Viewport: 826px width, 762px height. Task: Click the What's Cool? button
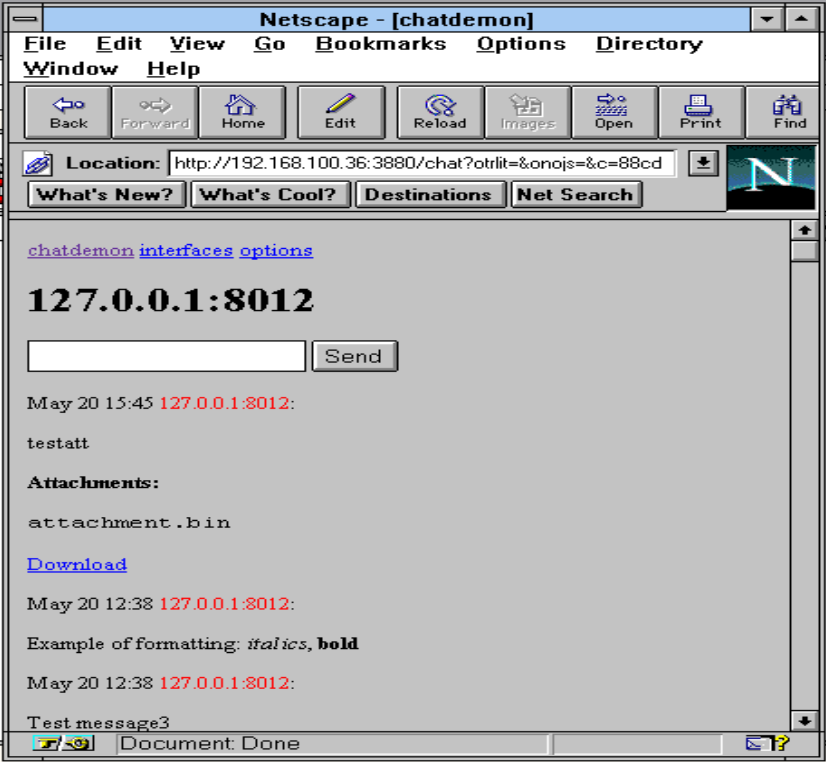click(x=270, y=194)
